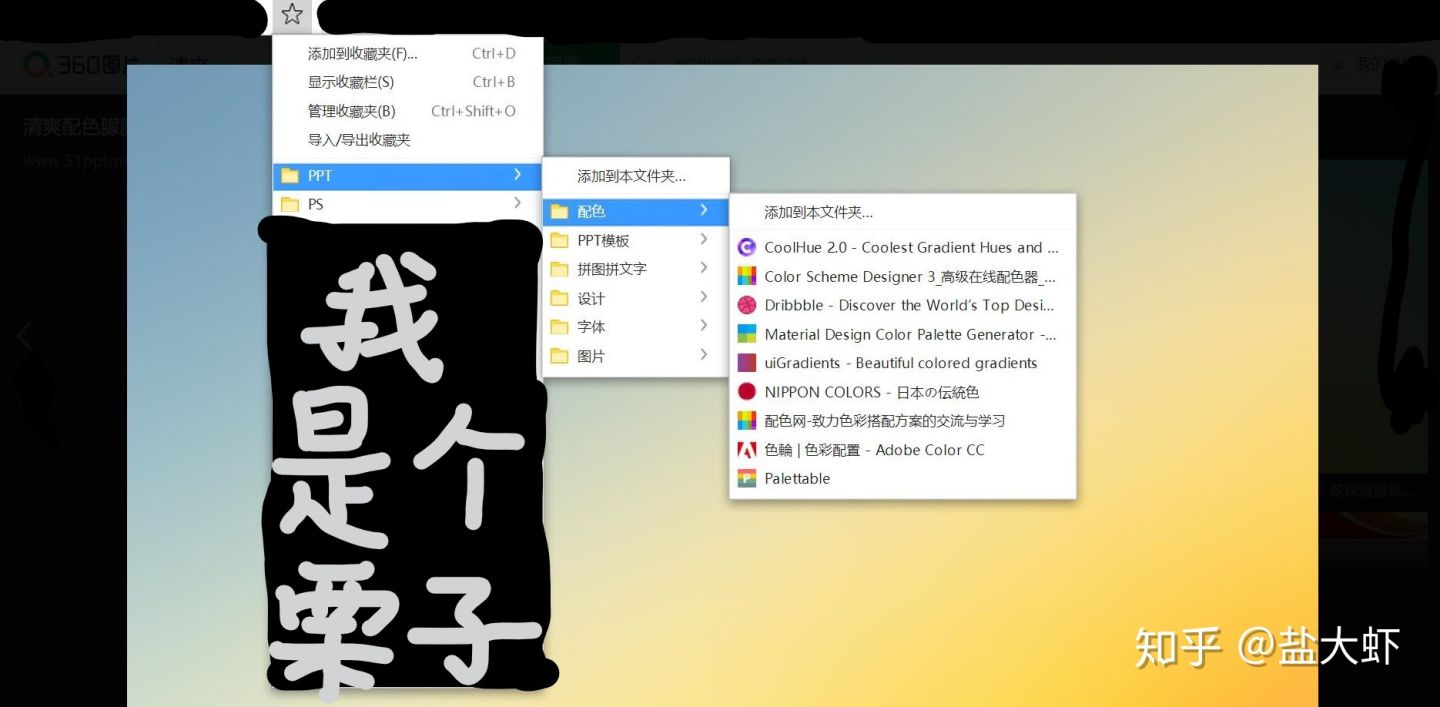Expand the PS bookmarks submenu arrow

click(519, 203)
